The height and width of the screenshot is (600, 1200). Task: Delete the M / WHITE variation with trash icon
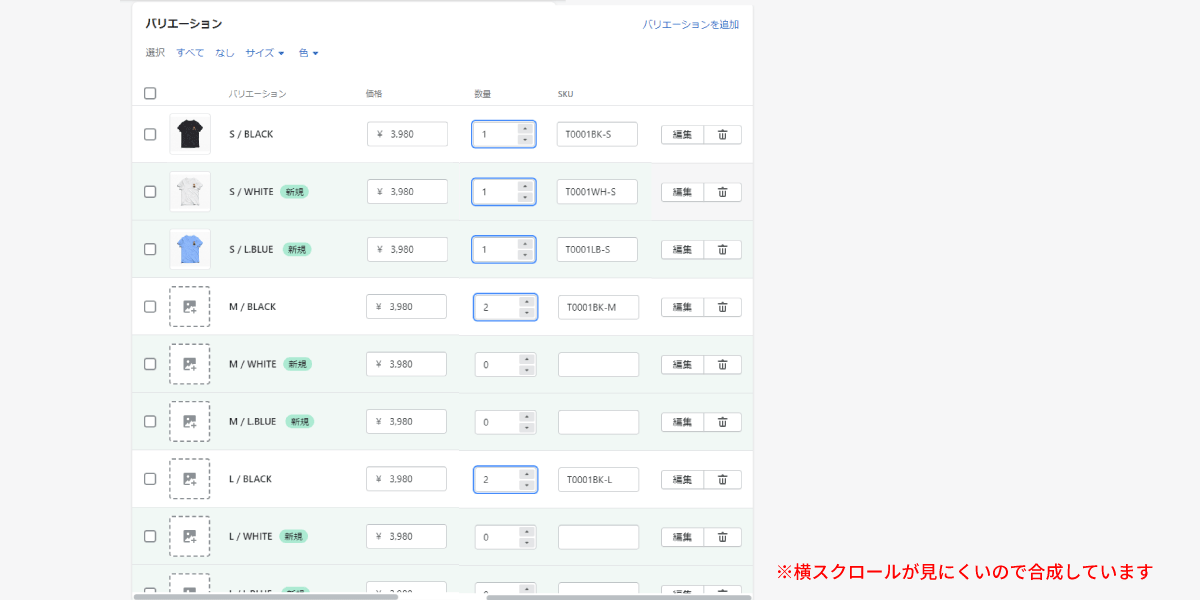coord(722,364)
